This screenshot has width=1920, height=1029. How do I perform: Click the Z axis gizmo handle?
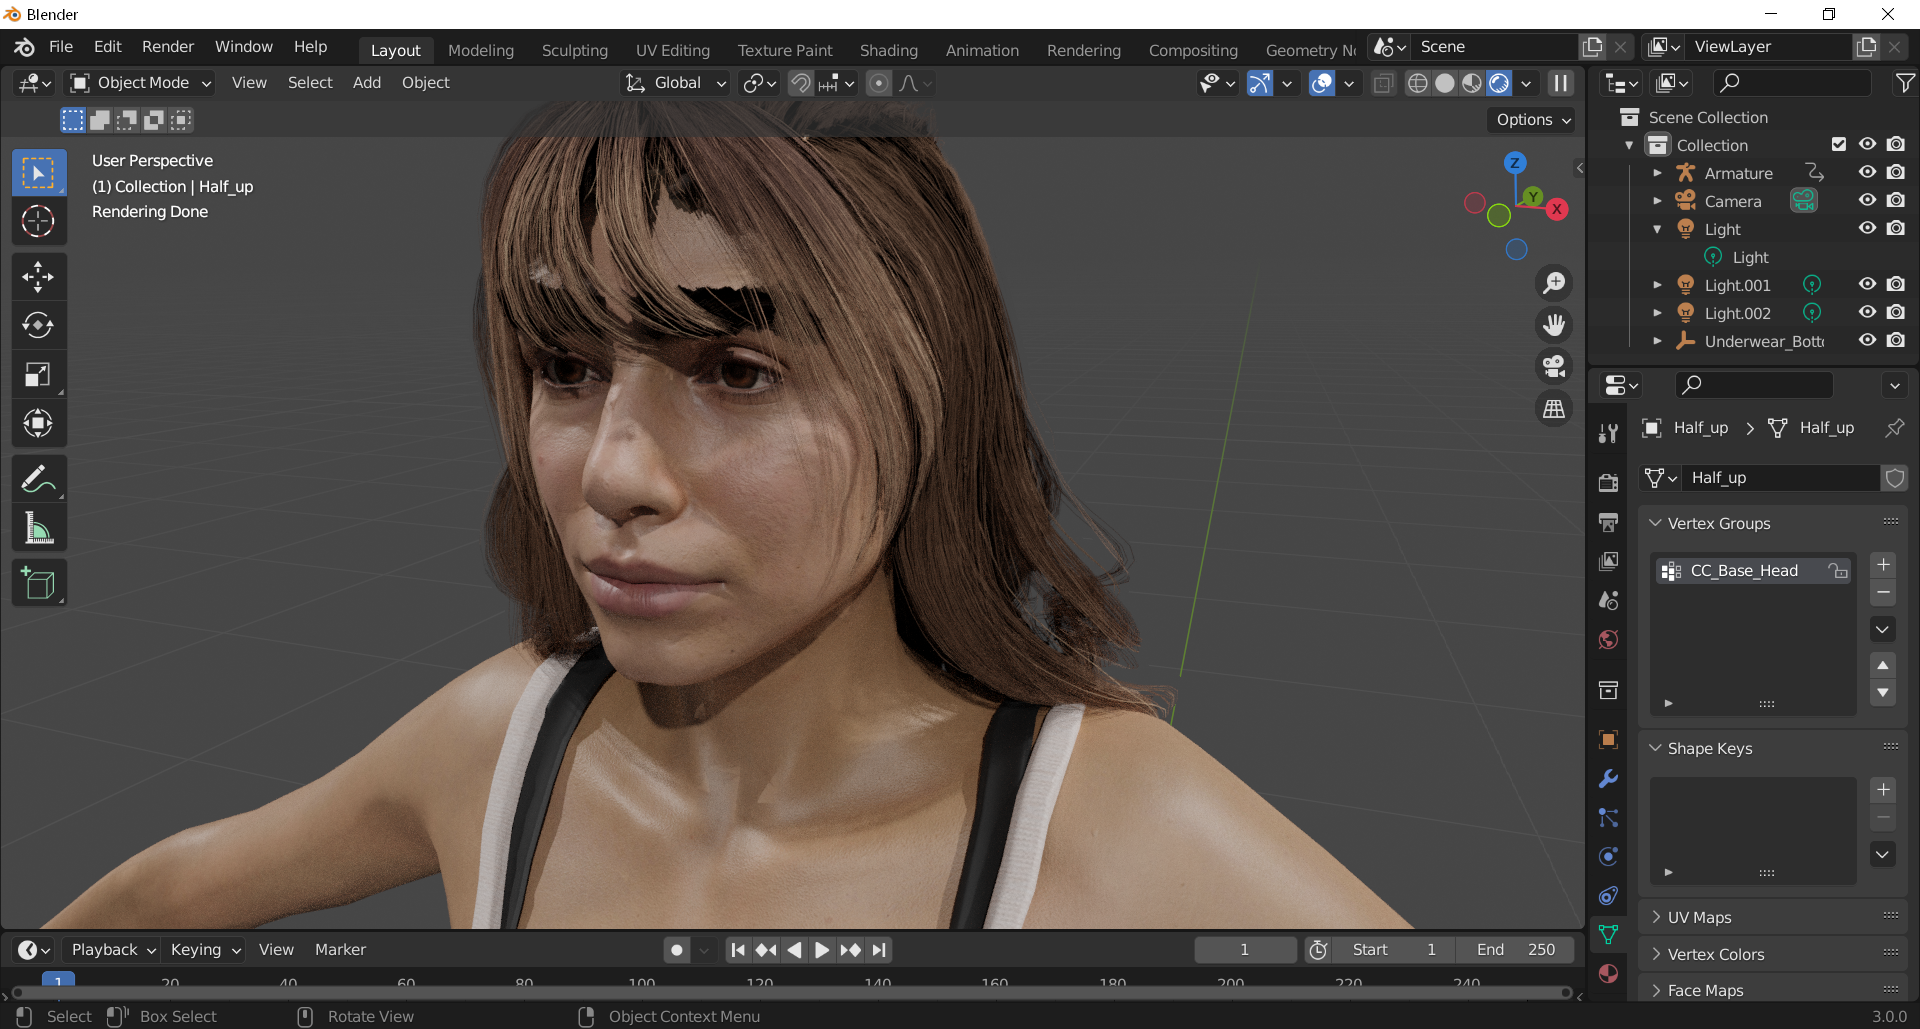[1515, 163]
